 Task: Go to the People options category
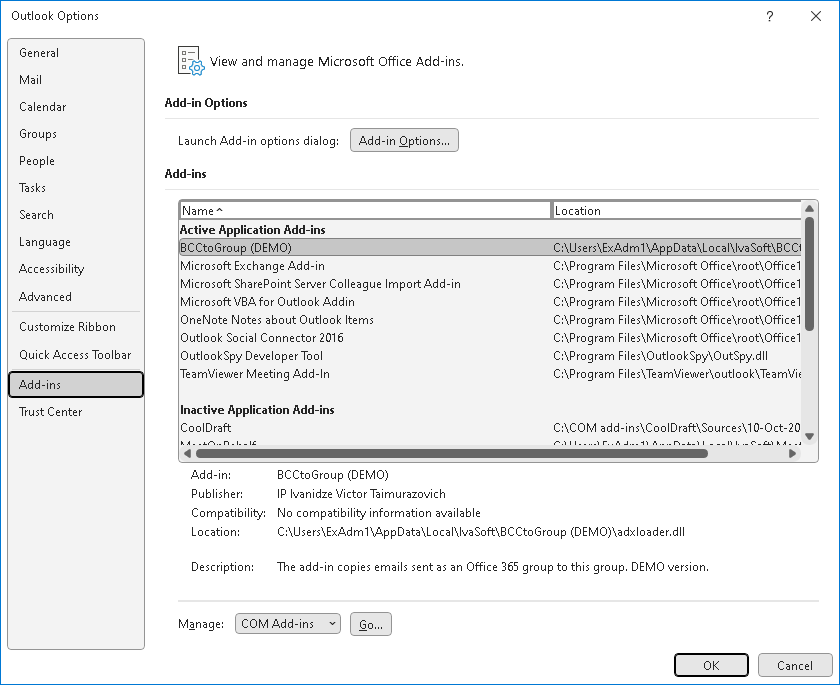[x=76, y=161]
